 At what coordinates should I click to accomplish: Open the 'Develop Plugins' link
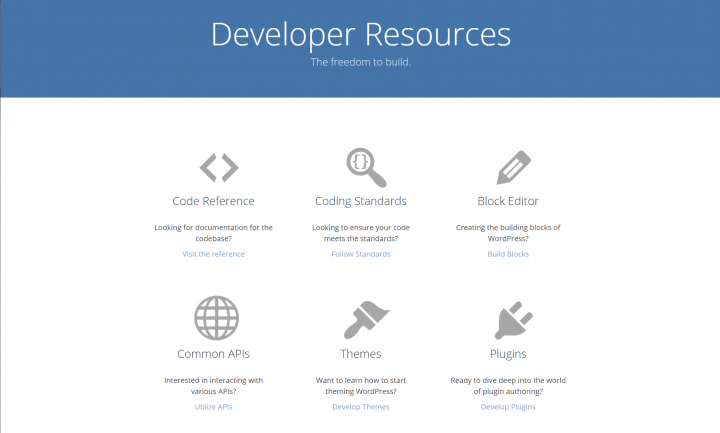(x=508, y=407)
